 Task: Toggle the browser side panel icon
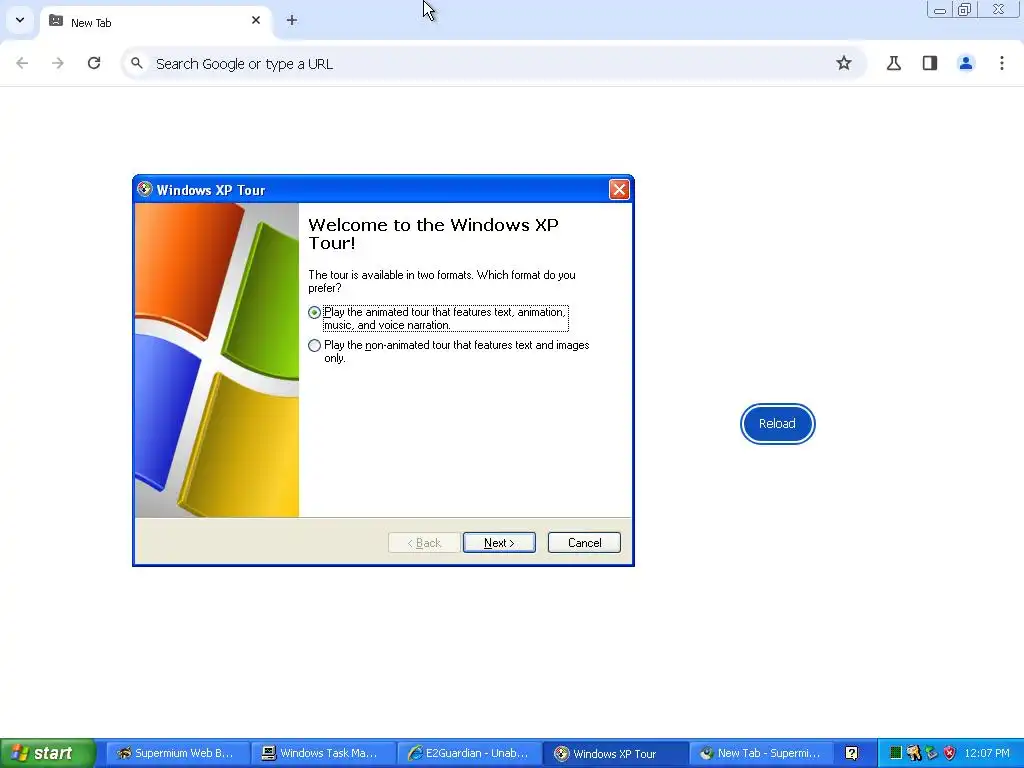tap(930, 63)
